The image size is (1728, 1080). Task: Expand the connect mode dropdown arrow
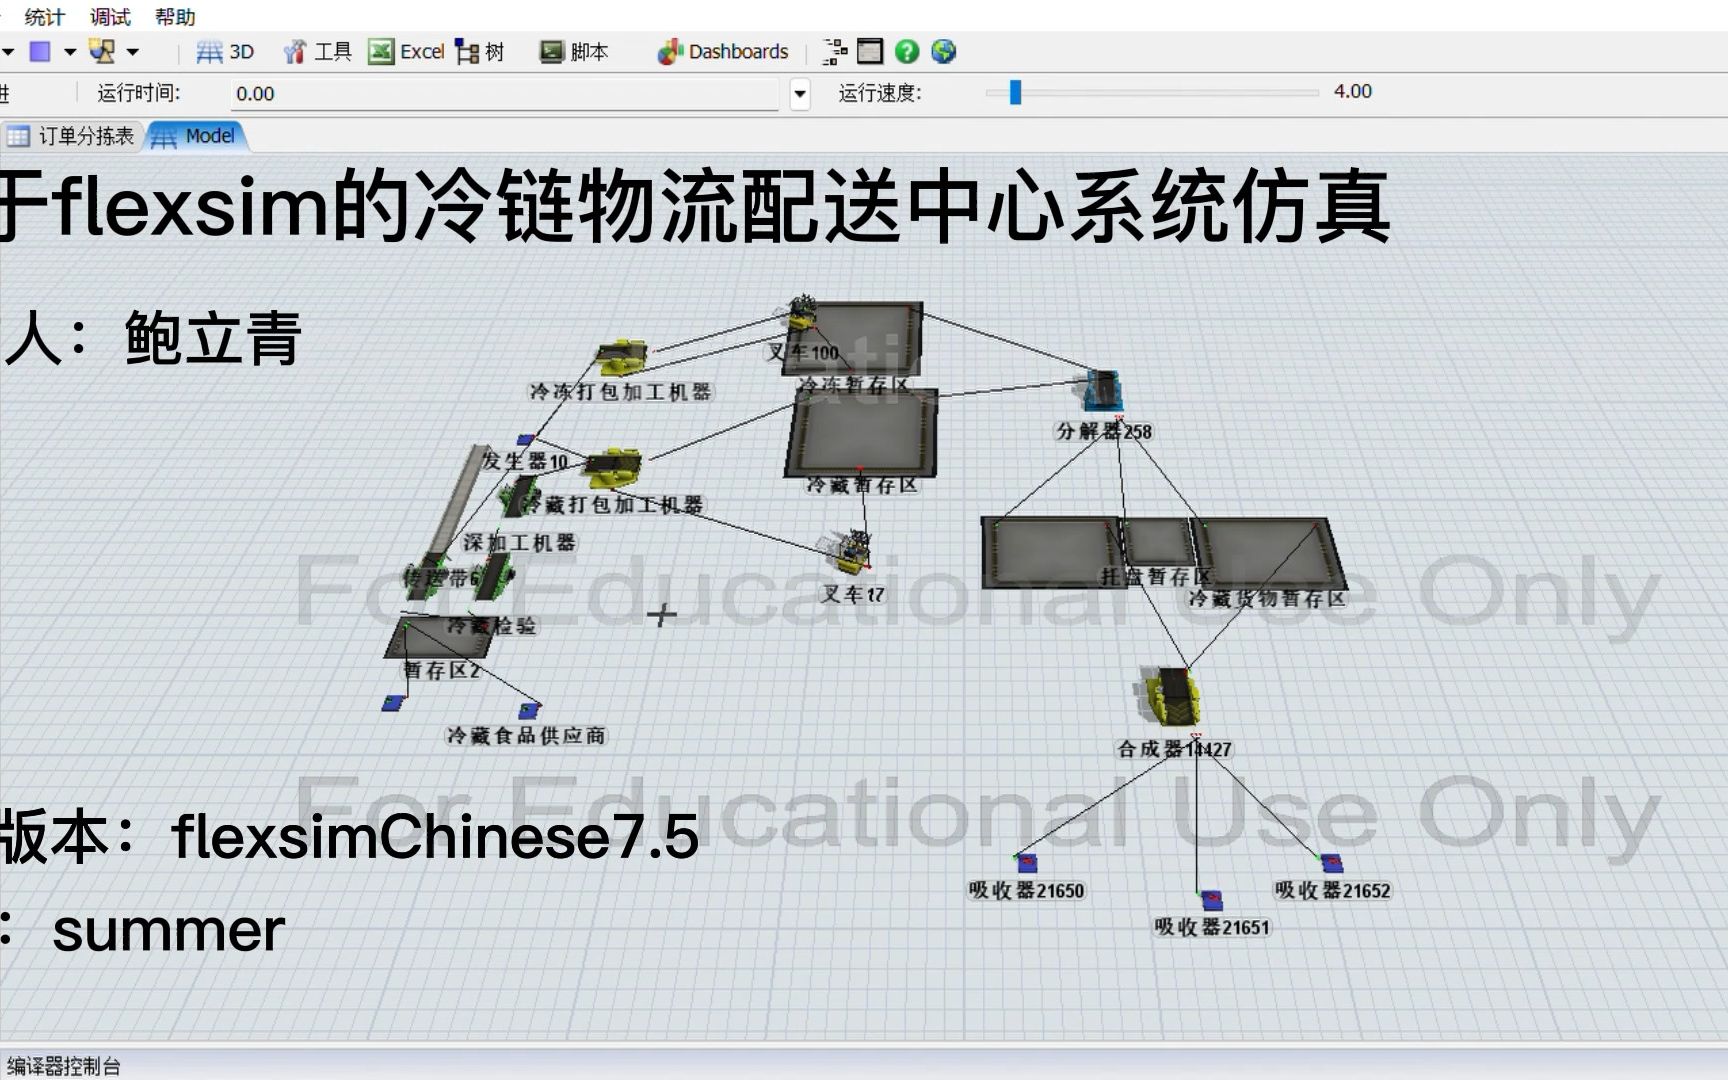click(133, 52)
